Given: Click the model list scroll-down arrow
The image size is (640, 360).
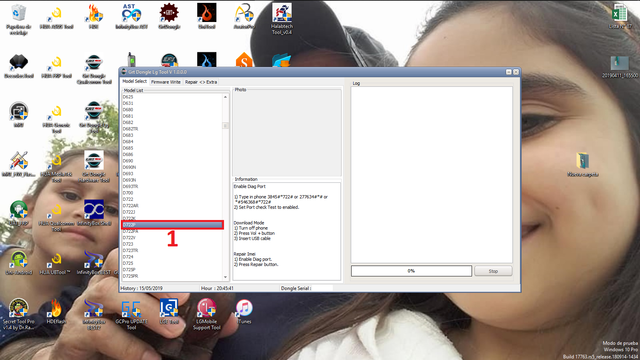Looking at the screenshot, I should [225, 277].
